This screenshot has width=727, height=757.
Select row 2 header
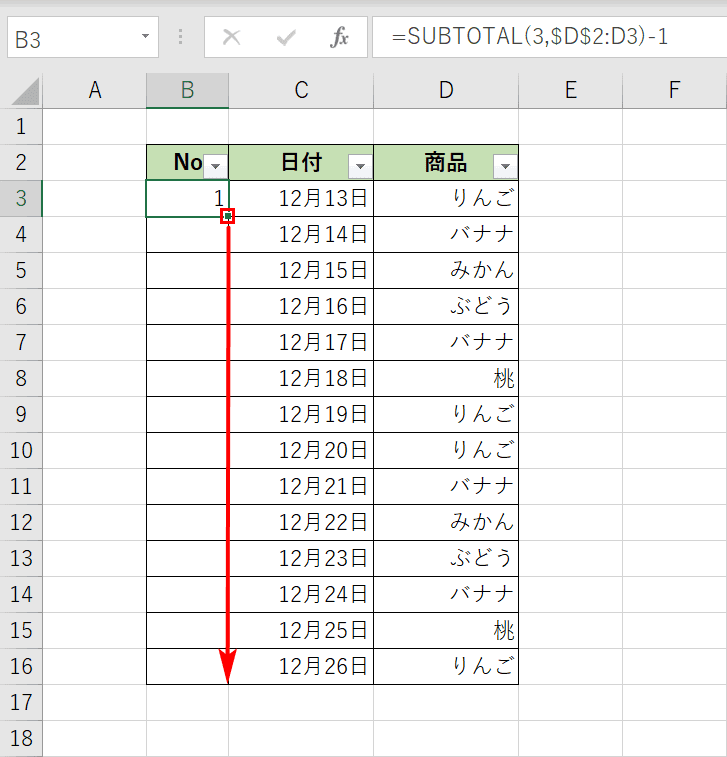(21, 162)
